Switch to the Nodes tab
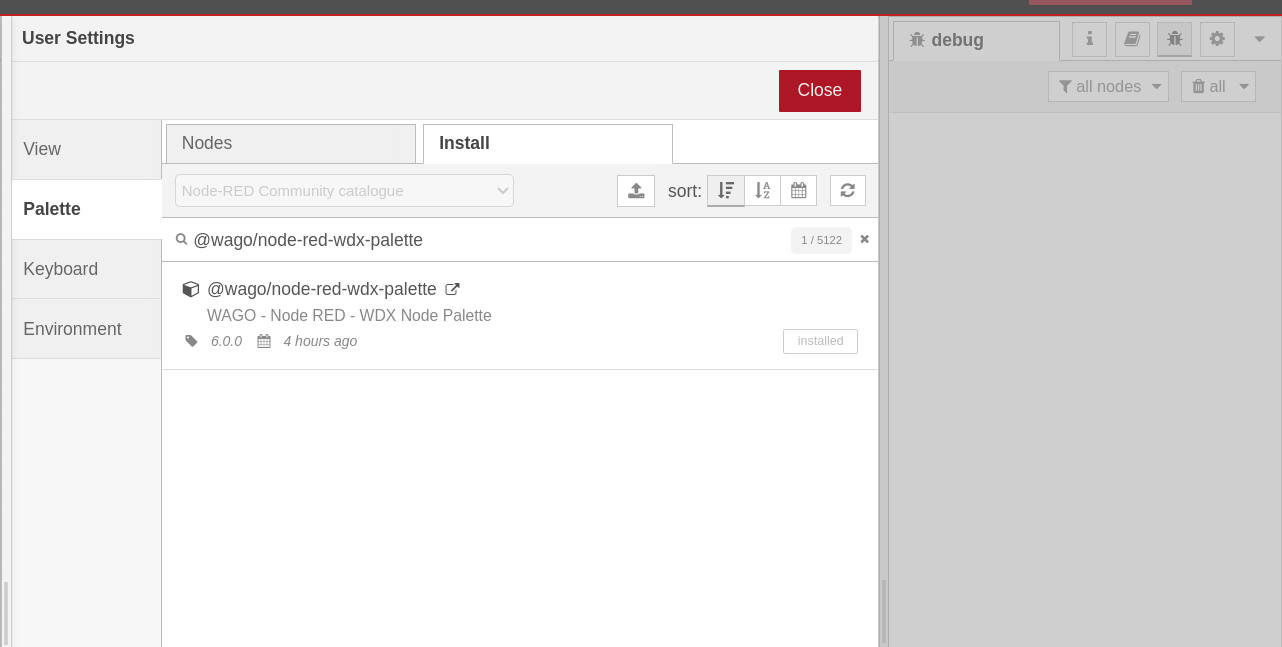Image resolution: width=1282 pixels, height=647 pixels. 290,143
